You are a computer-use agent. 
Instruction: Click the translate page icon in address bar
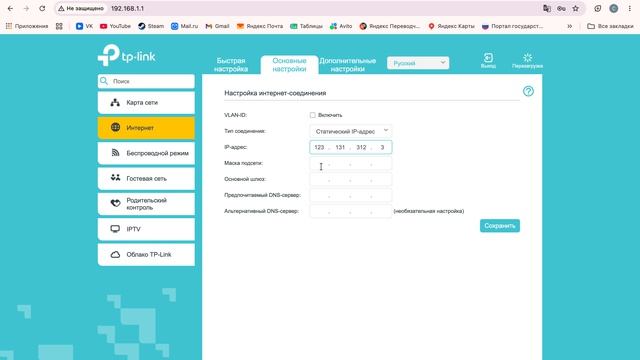pyautogui.click(x=547, y=9)
